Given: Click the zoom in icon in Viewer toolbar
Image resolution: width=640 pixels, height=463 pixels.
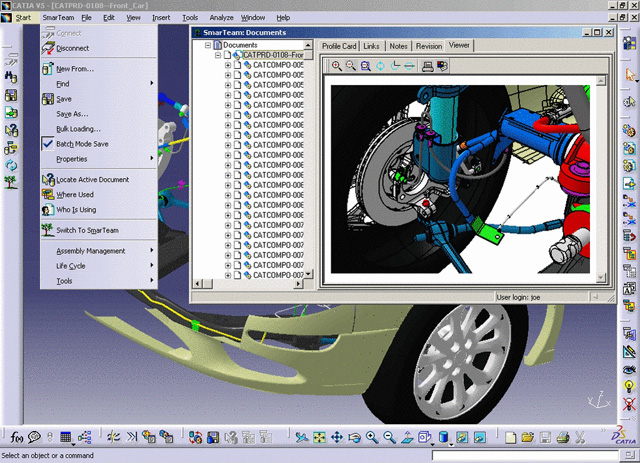Looking at the screenshot, I should pos(336,66).
